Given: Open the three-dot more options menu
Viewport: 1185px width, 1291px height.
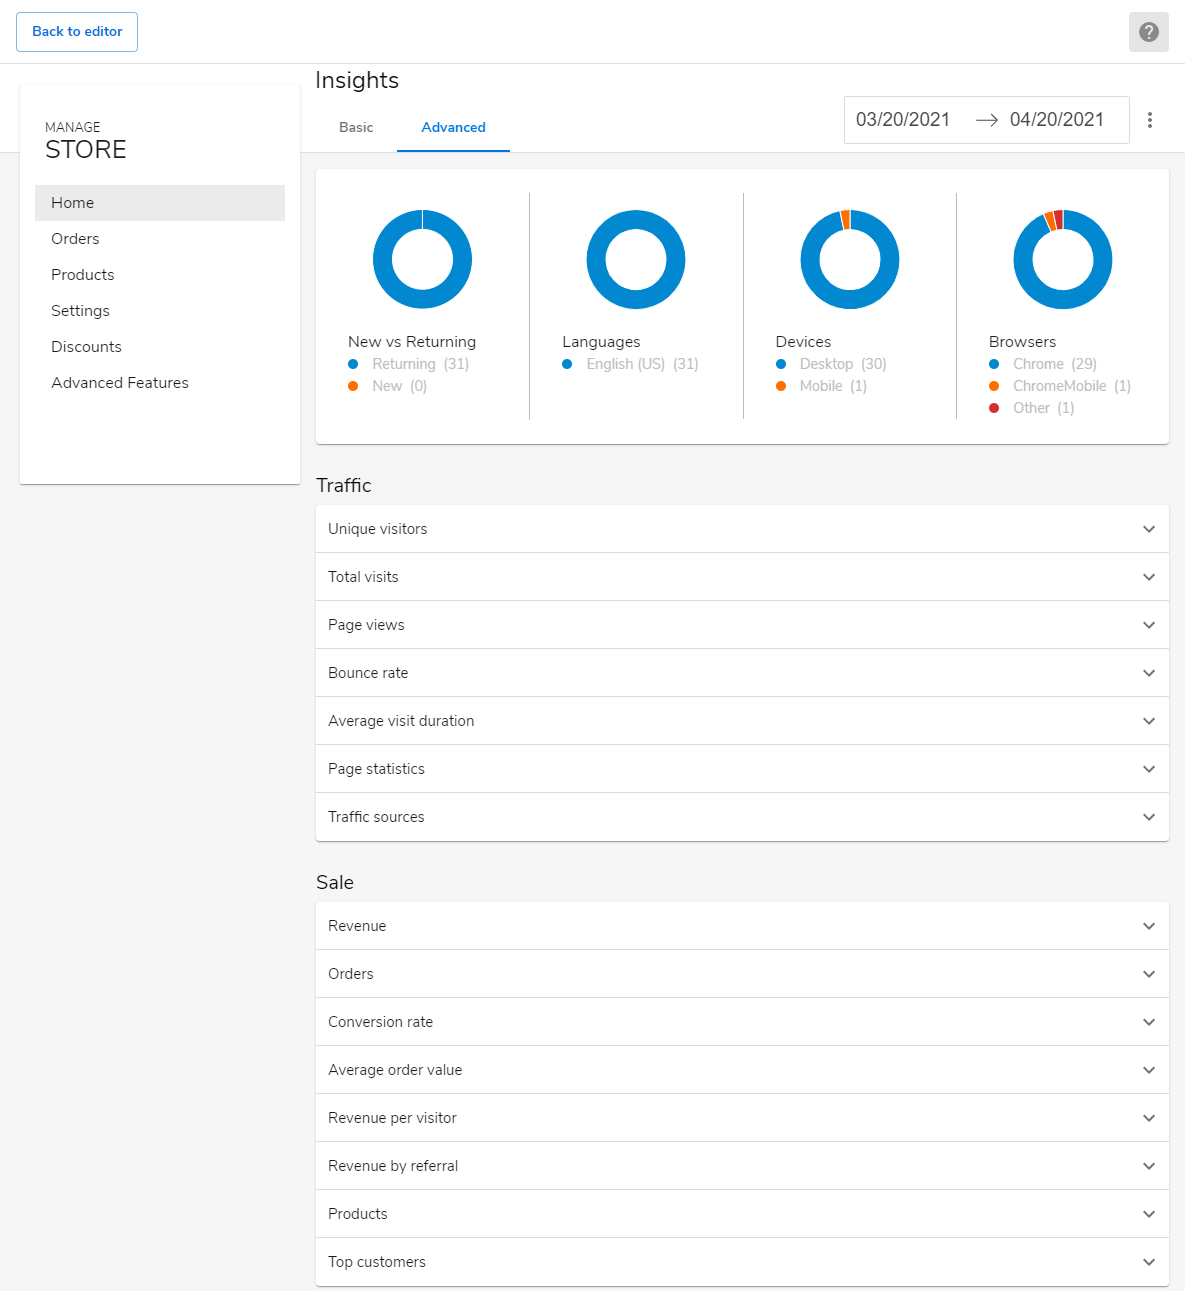Looking at the screenshot, I should (x=1149, y=120).
